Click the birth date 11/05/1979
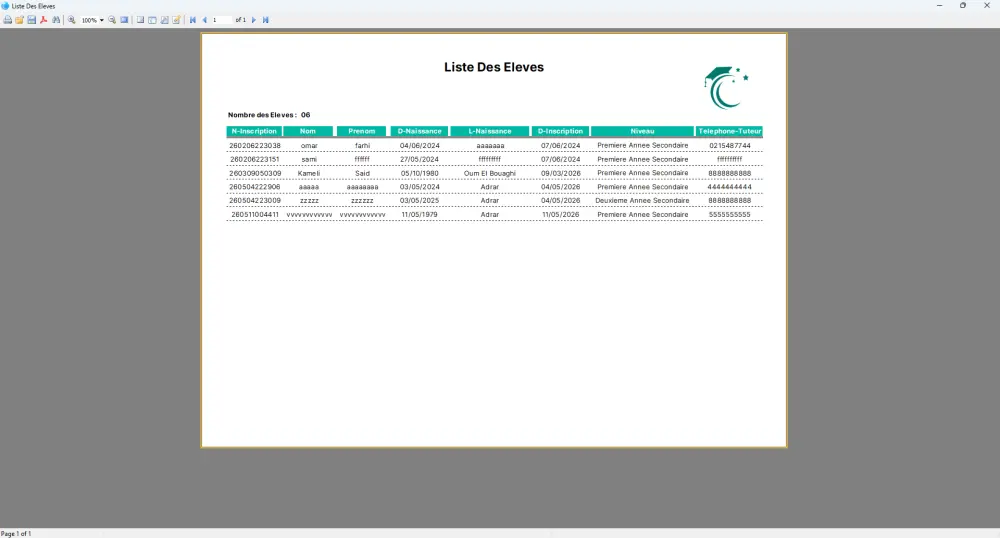1000x538 pixels. [x=420, y=215]
